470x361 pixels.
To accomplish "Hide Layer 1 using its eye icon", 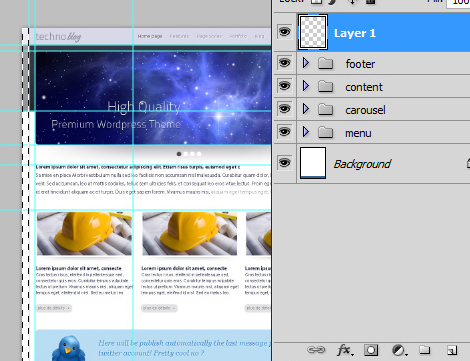I will [284, 32].
